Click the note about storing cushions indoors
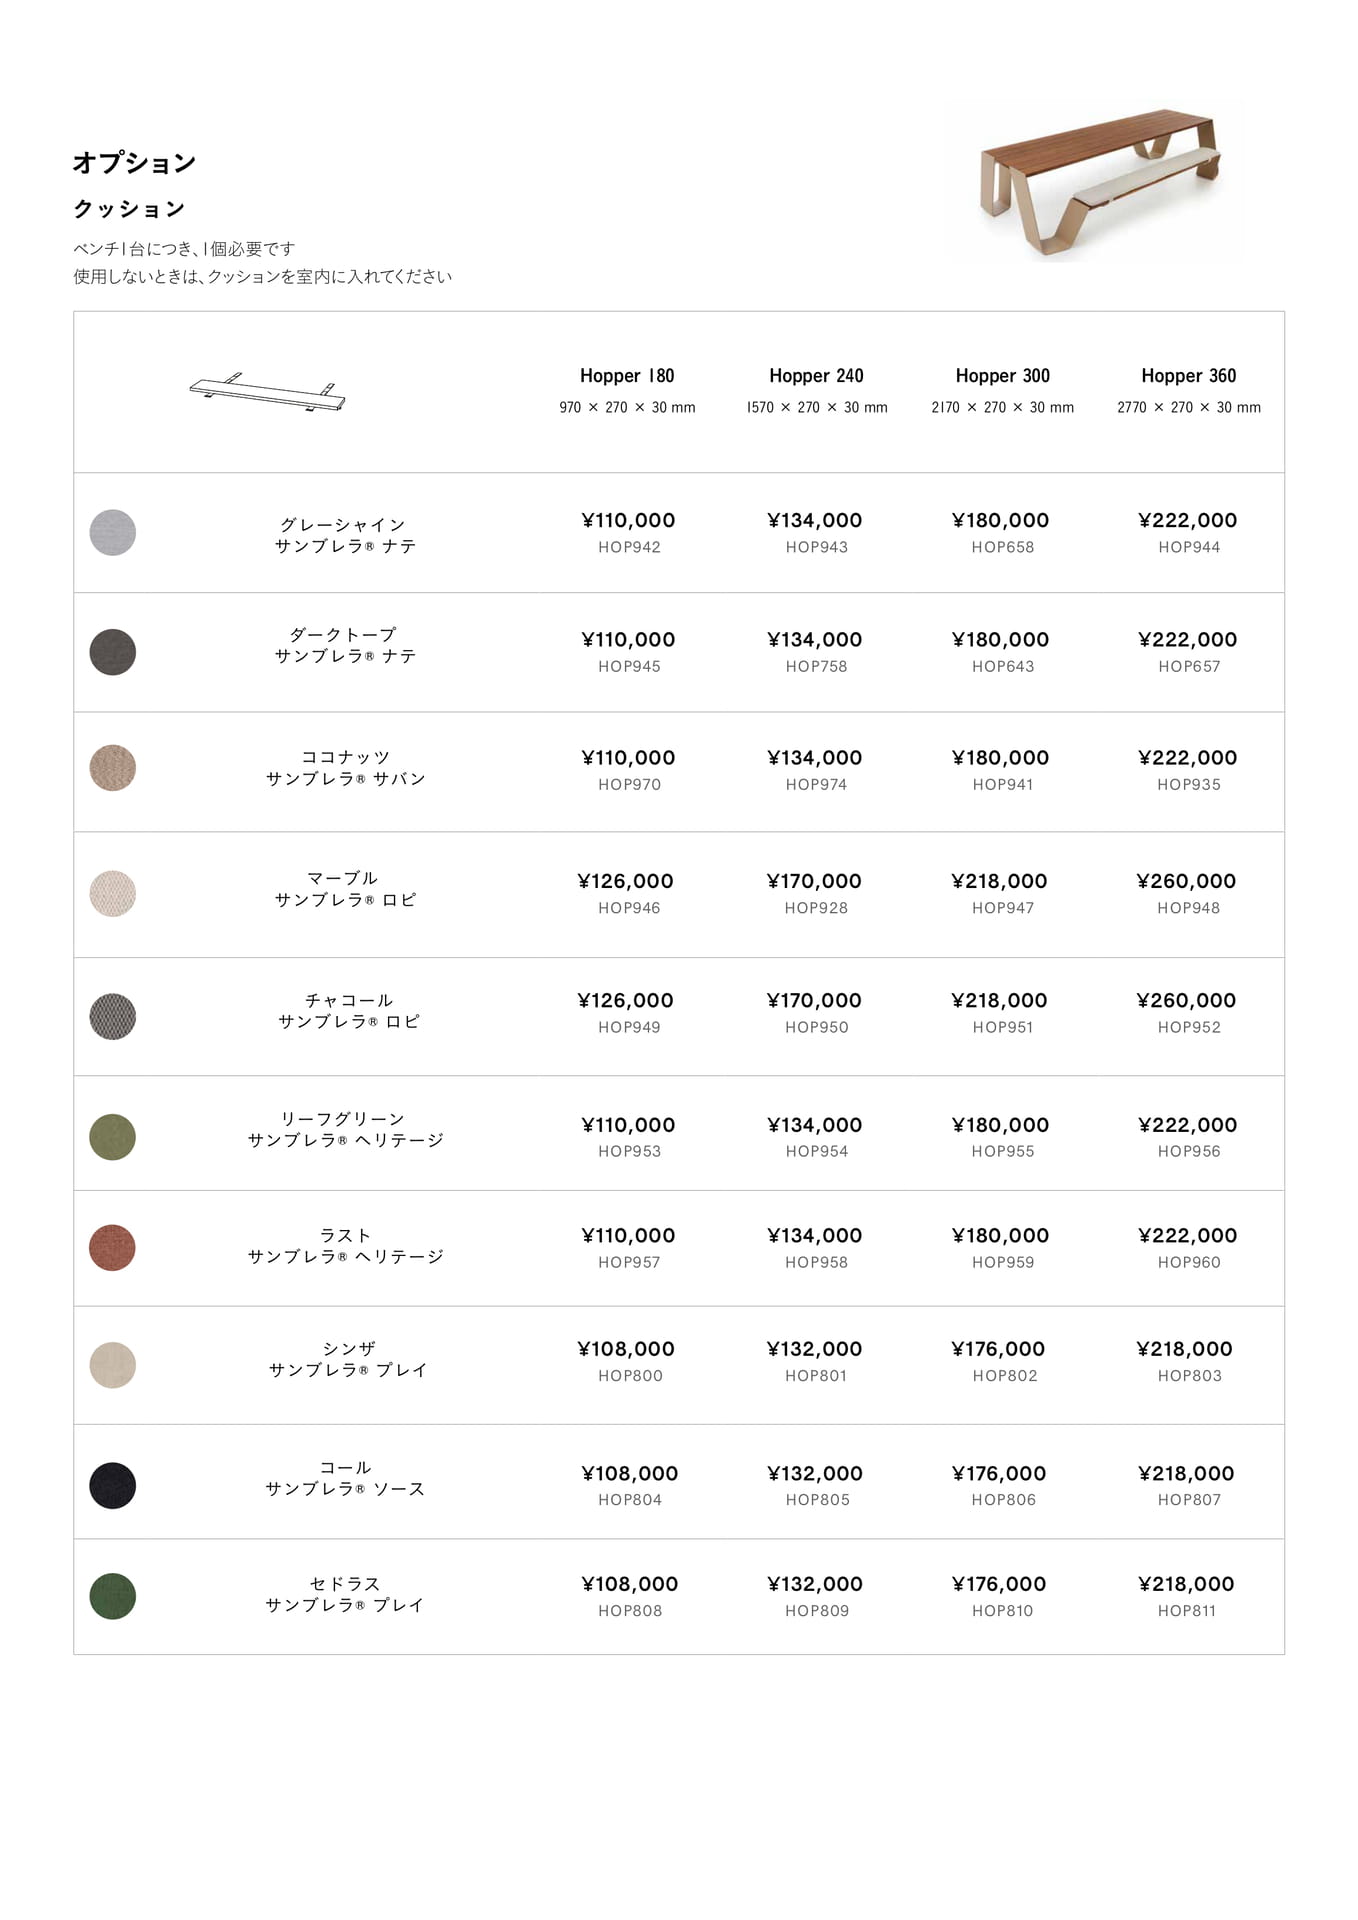 (262, 276)
